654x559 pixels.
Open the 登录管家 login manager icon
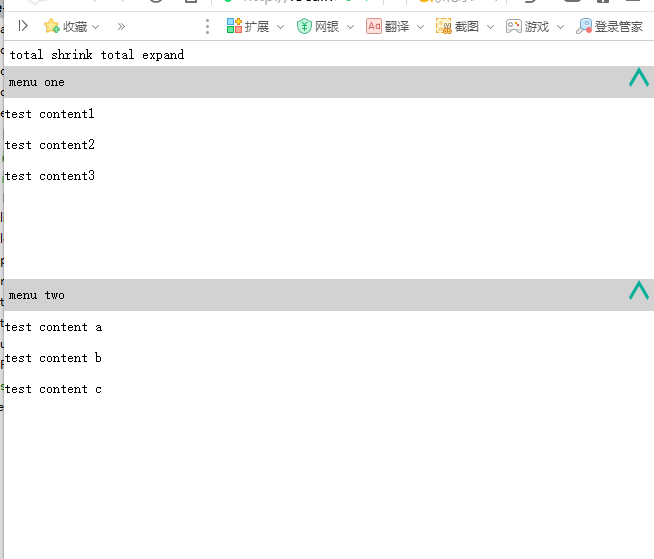584,26
